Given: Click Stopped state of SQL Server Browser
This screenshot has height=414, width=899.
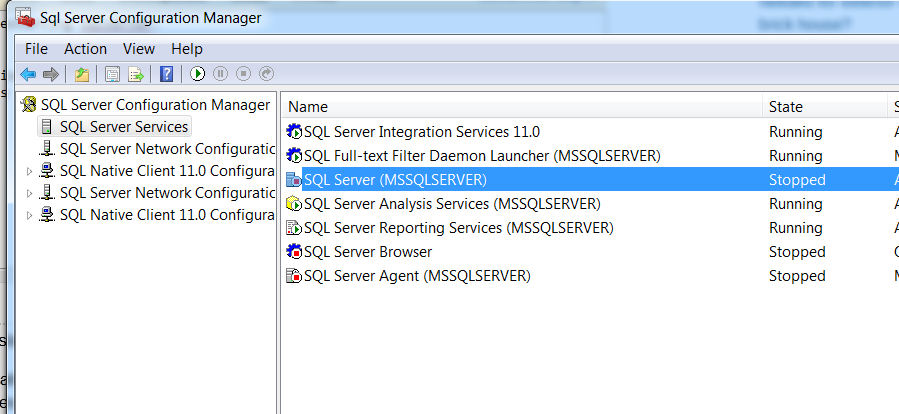Looking at the screenshot, I should (x=797, y=252).
